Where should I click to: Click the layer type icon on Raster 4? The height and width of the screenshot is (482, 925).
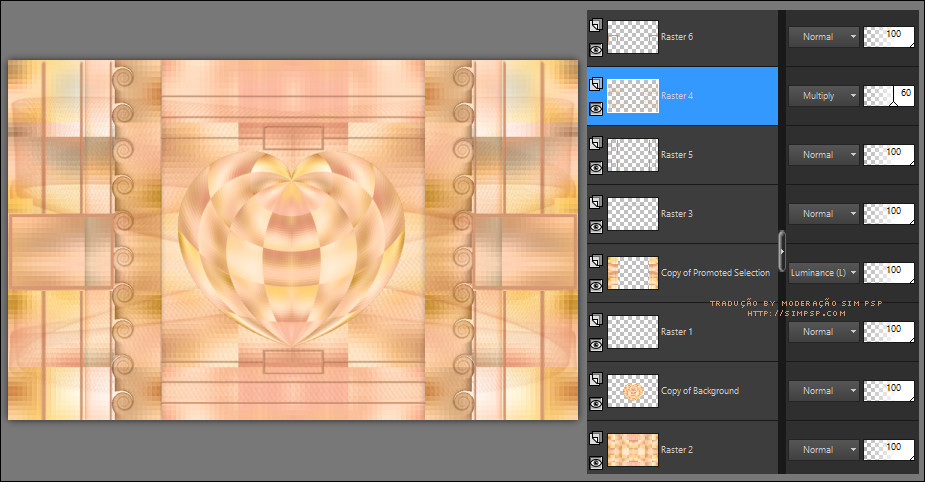point(596,85)
